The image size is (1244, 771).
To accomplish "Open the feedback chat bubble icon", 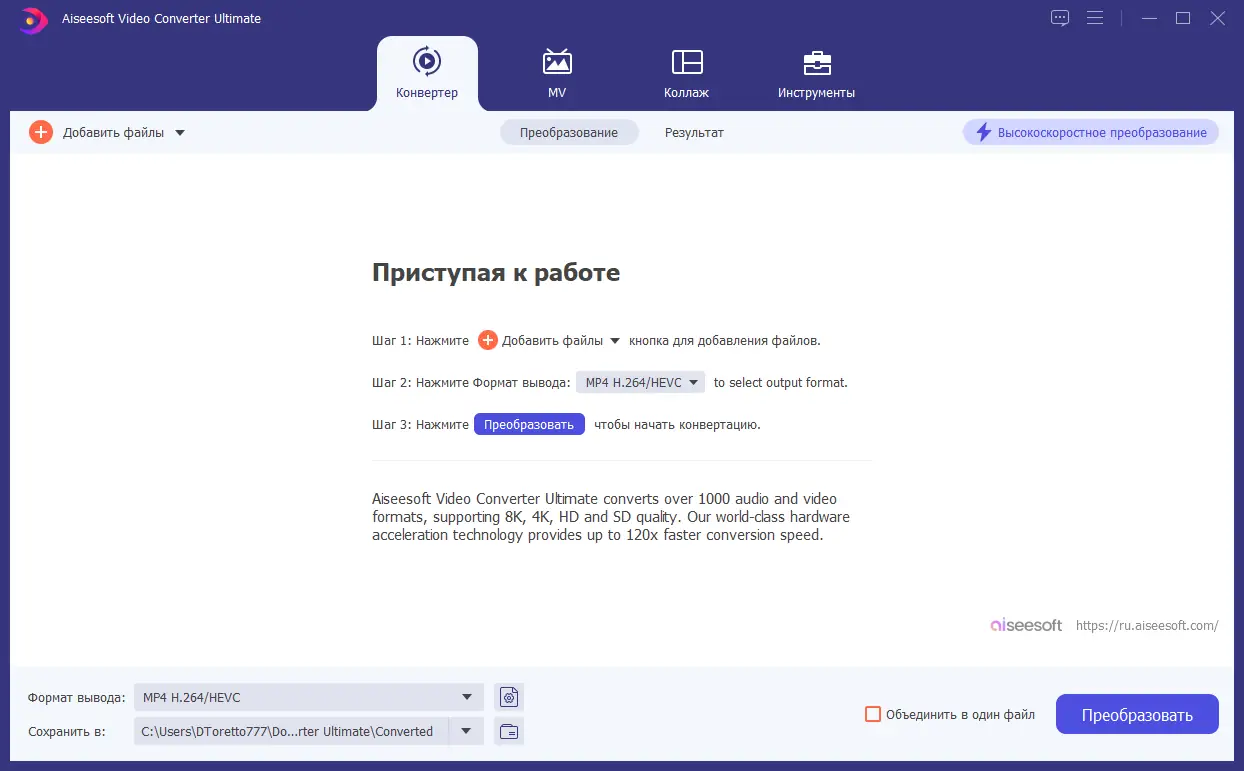I will pyautogui.click(x=1059, y=17).
